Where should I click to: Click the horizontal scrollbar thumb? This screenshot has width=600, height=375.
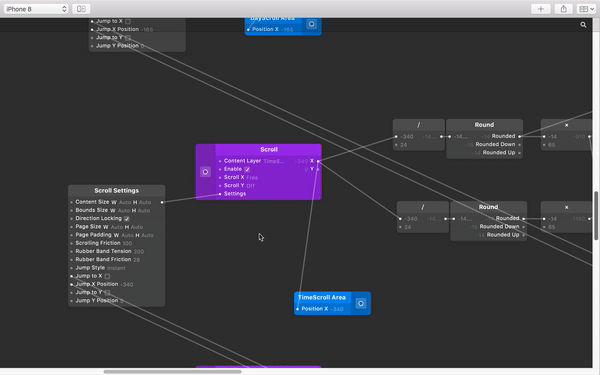(x=172, y=372)
